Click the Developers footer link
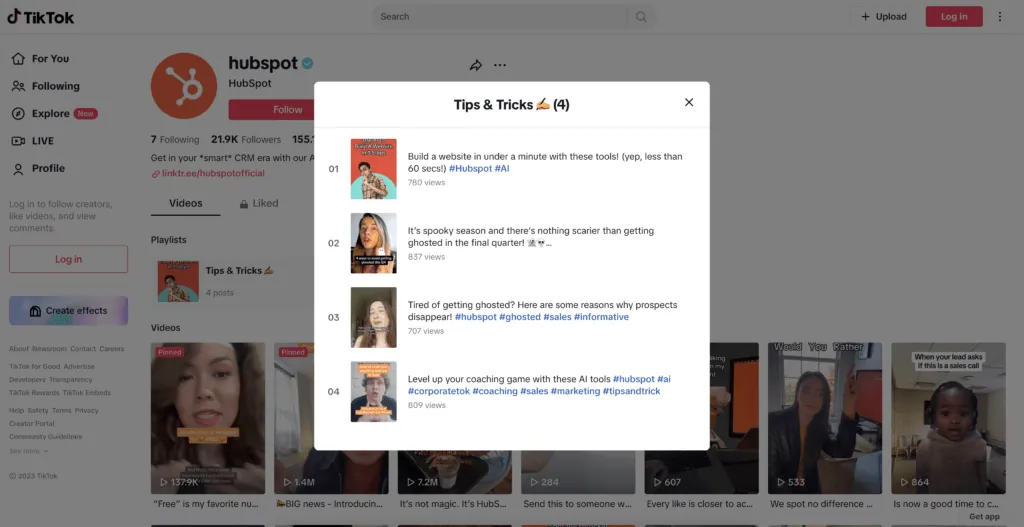This screenshot has width=1024, height=527. [27, 379]
